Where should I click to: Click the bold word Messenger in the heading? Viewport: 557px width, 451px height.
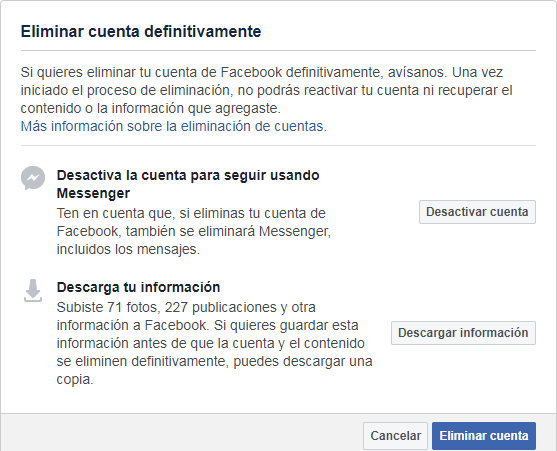pos(93,194)
